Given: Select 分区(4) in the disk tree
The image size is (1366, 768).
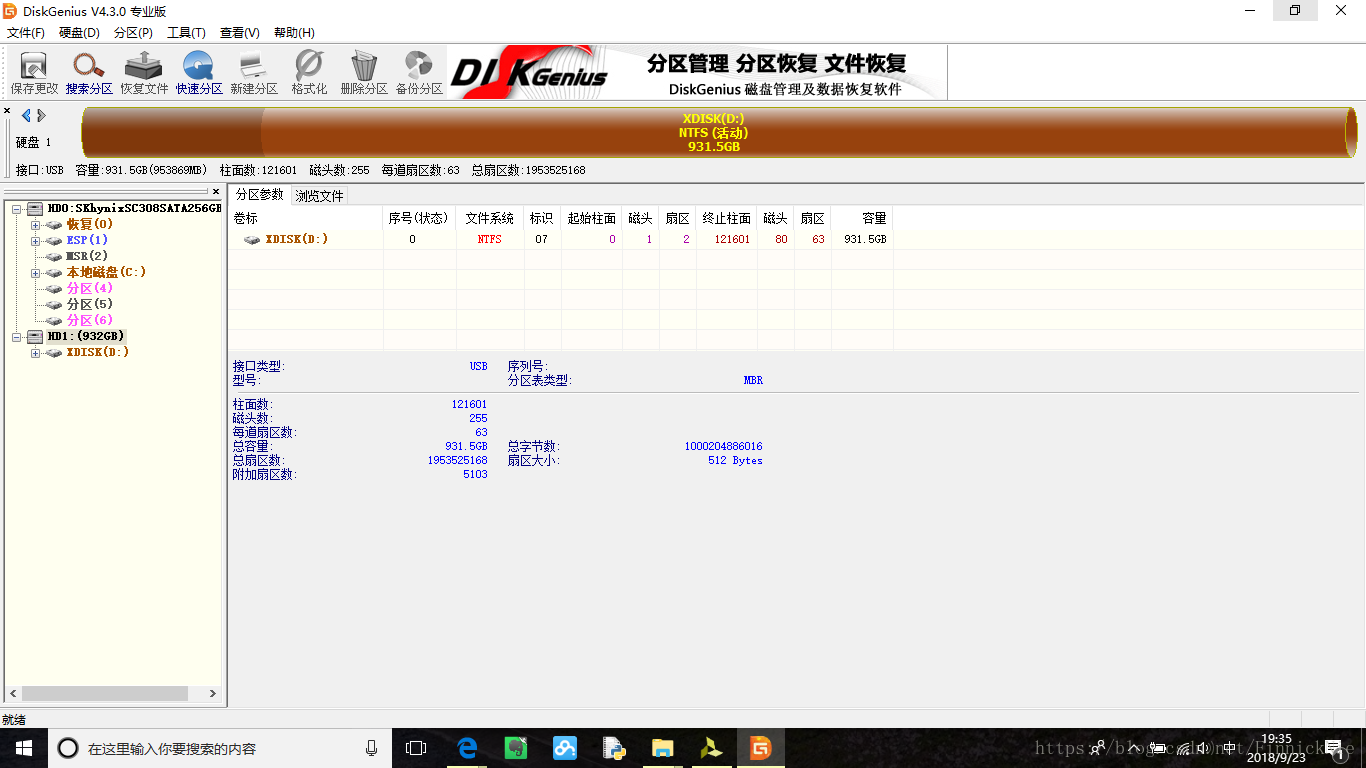Looking at the screenshot, I should [89, 288].
